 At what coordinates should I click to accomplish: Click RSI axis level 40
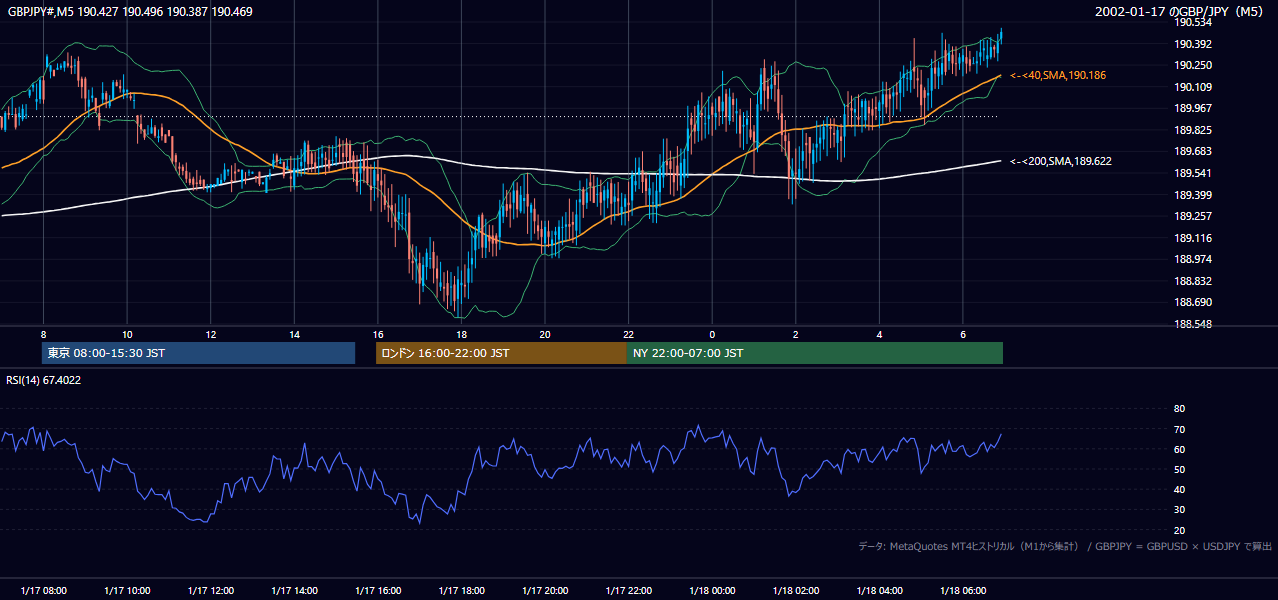[x=1179, y=489]
